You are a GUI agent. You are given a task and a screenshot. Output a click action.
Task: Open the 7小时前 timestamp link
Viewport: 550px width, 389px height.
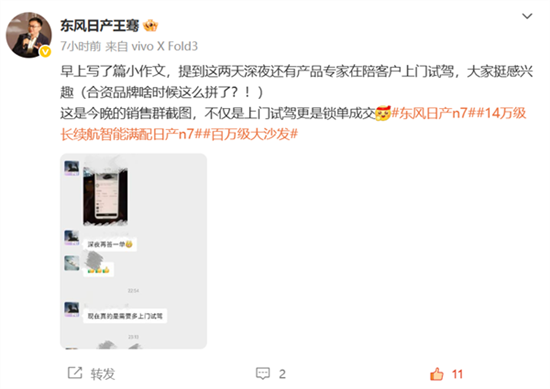point(80,46)
